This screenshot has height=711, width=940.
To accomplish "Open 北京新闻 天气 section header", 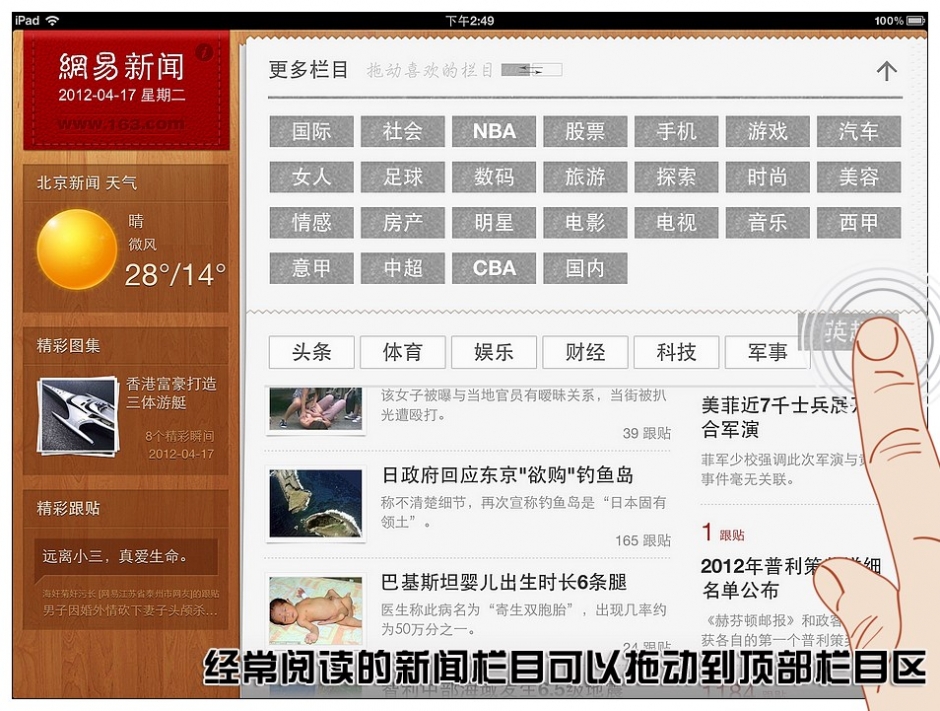I will 126,183.
